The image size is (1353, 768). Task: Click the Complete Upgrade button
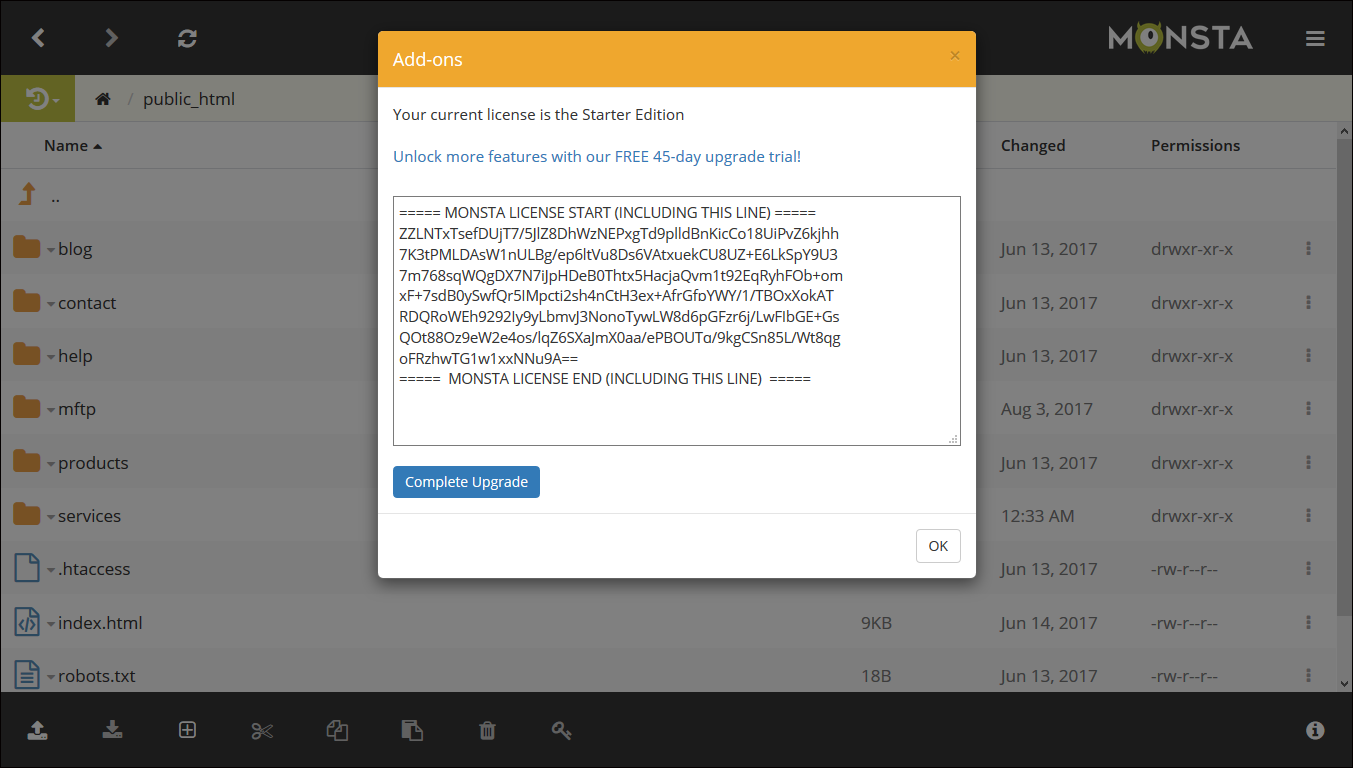pyautogui.click(x=466, y=482)
